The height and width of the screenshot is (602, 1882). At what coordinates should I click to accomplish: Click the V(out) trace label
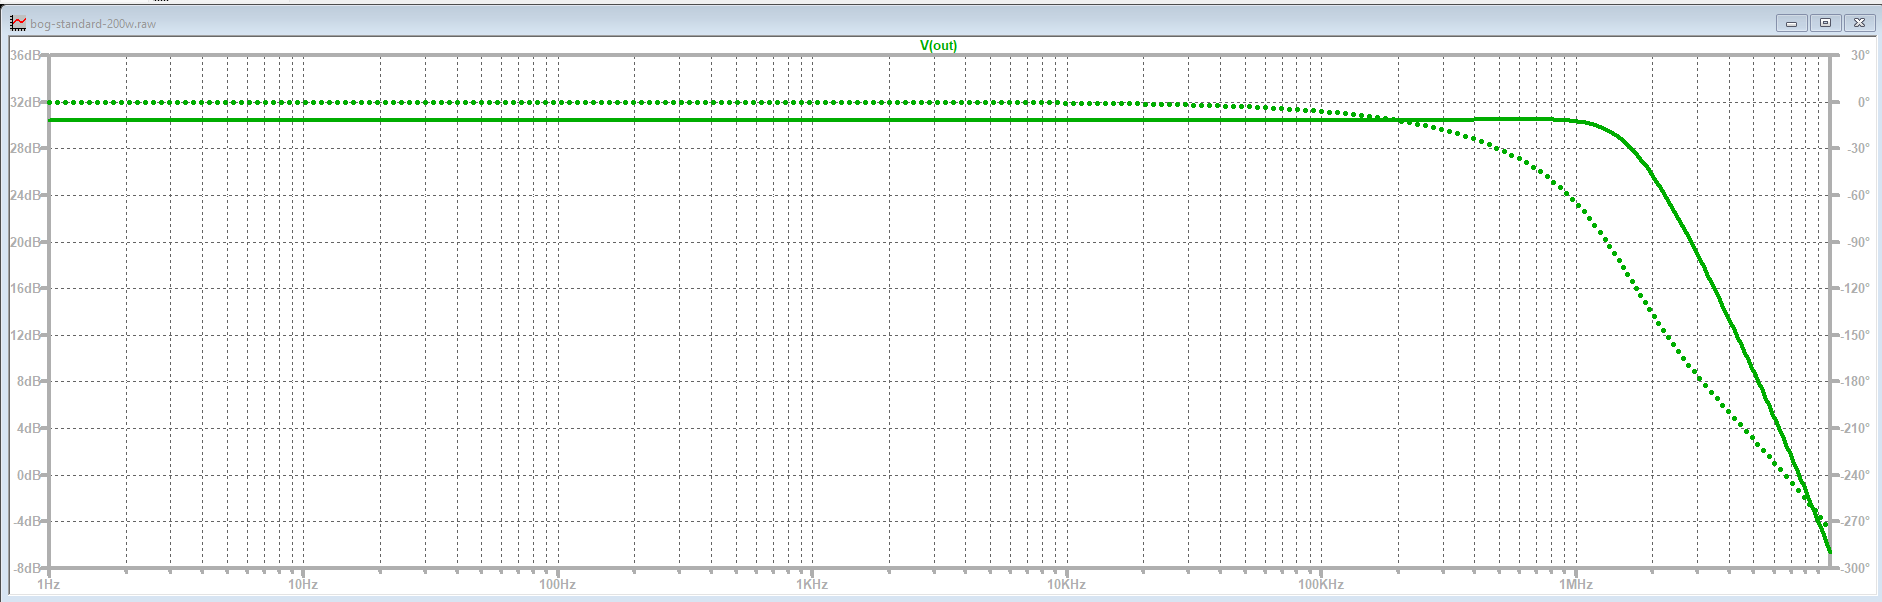tap(938, 46)
